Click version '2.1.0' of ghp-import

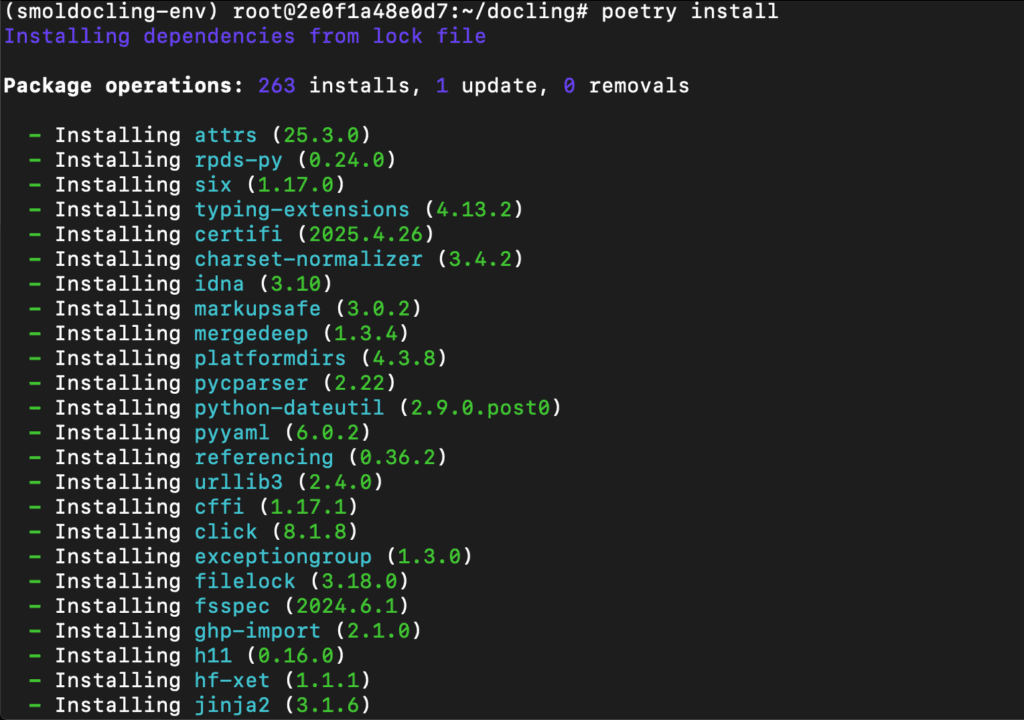click(379, 631)
